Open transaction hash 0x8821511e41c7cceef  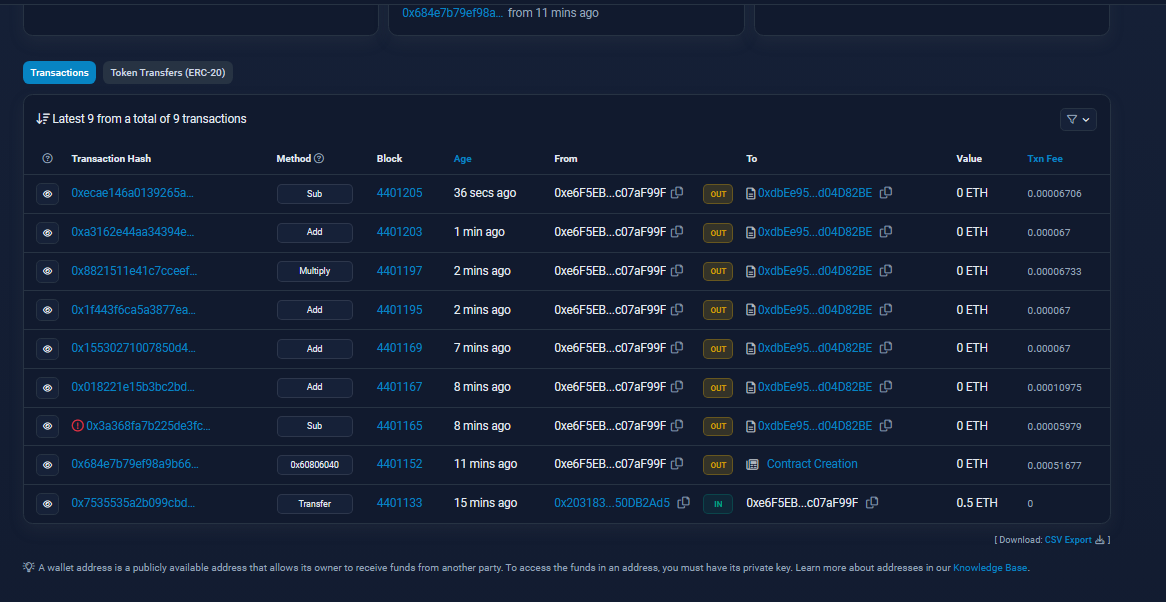(135, 271)
